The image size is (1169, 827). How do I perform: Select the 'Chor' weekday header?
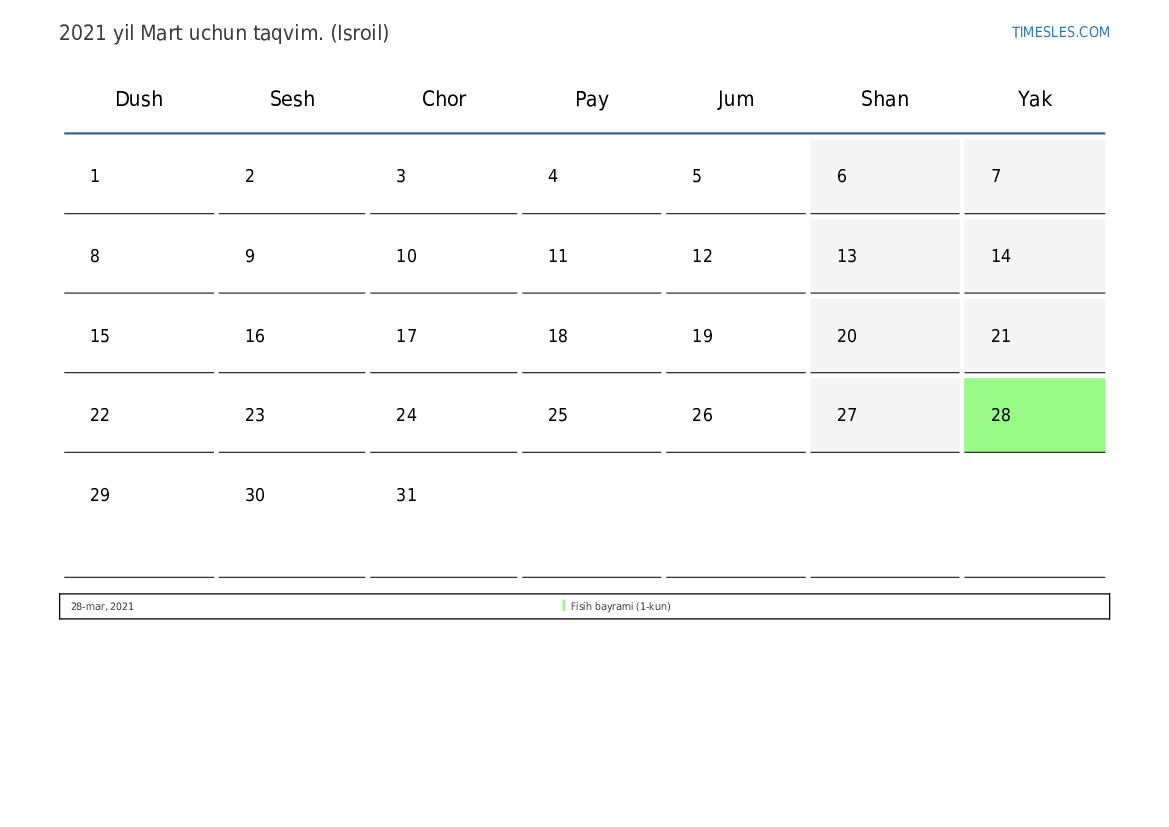point(444,99)
